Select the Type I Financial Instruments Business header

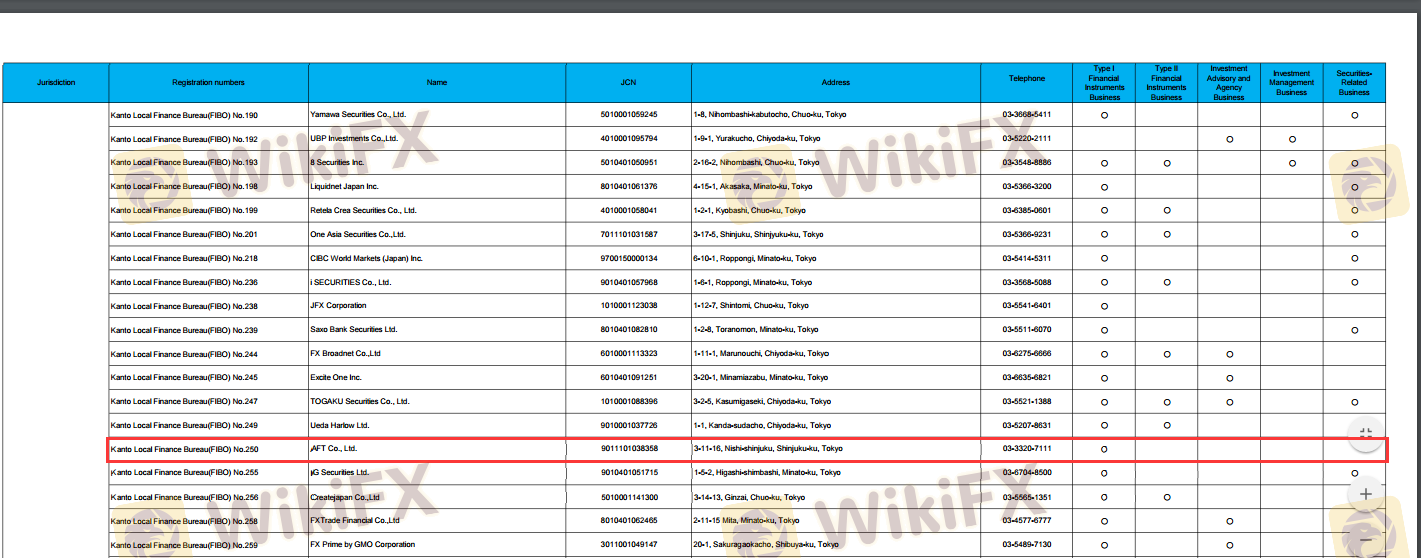1104,83
